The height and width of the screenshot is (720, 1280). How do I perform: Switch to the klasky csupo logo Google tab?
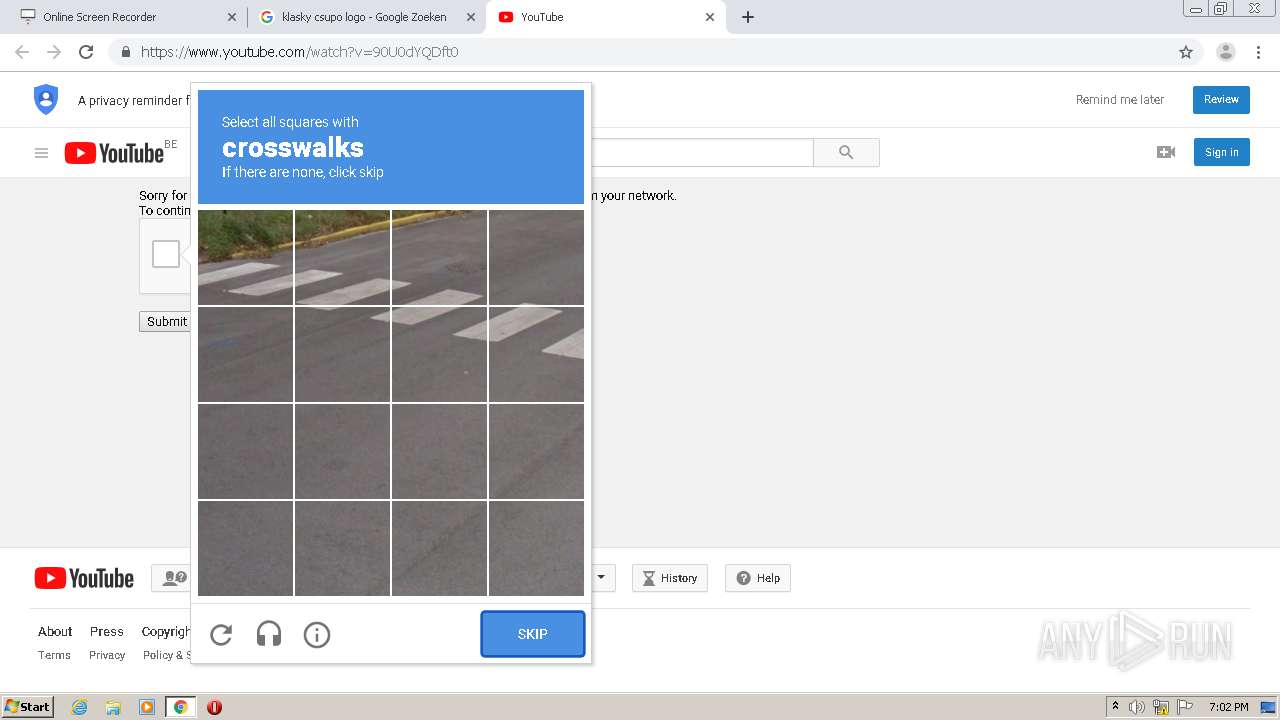tap(366, 17)
